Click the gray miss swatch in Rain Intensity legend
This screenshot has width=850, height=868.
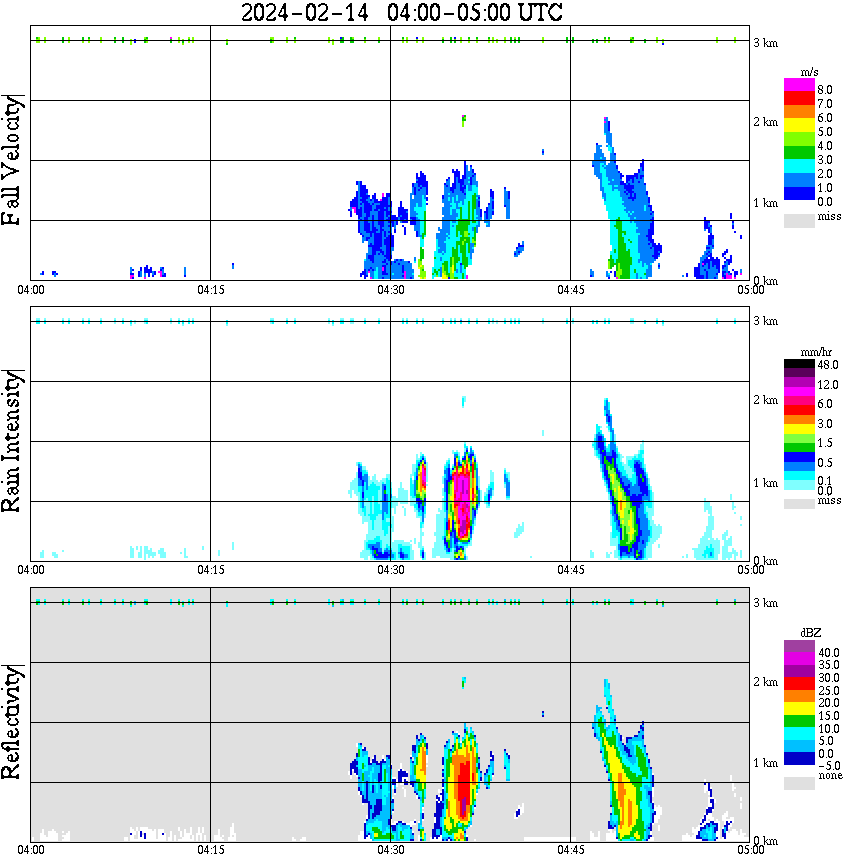(x=799, y=504)
